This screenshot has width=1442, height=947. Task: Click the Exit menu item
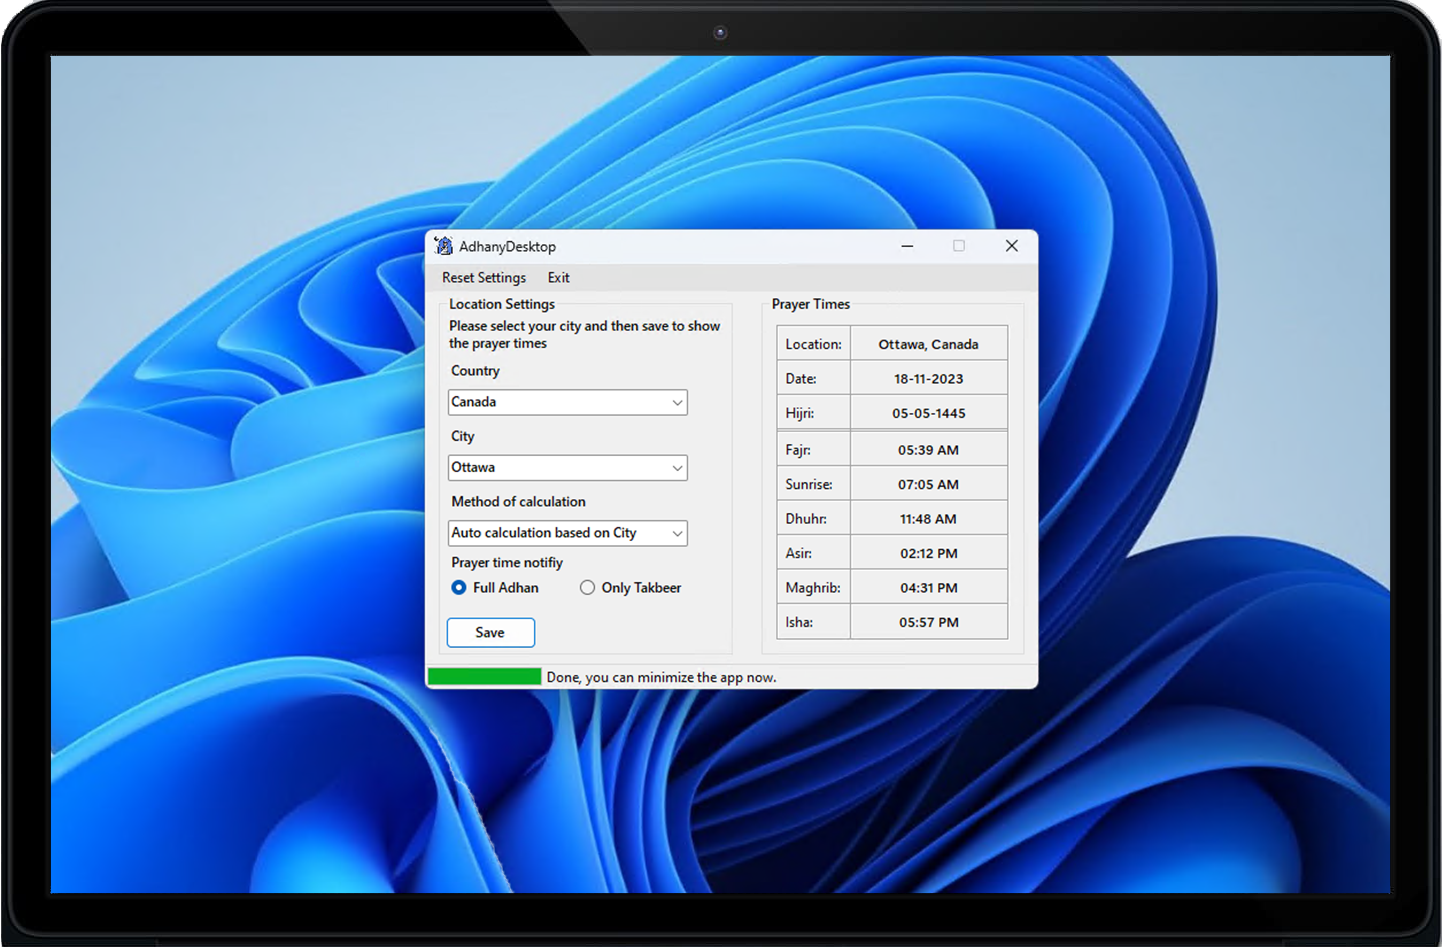point(558,277)
